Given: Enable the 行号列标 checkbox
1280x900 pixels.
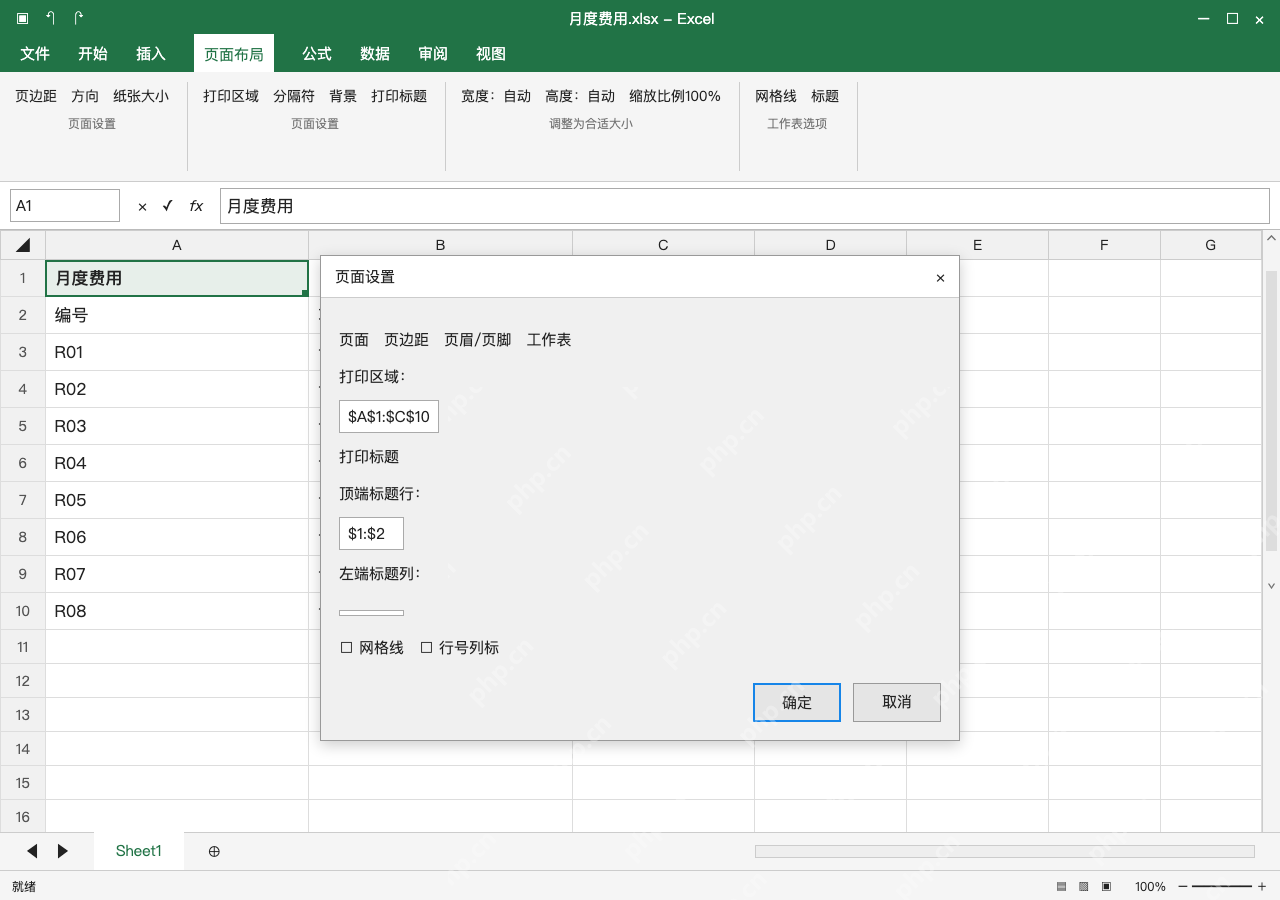Looking at the screenshot, I should 427,648.
